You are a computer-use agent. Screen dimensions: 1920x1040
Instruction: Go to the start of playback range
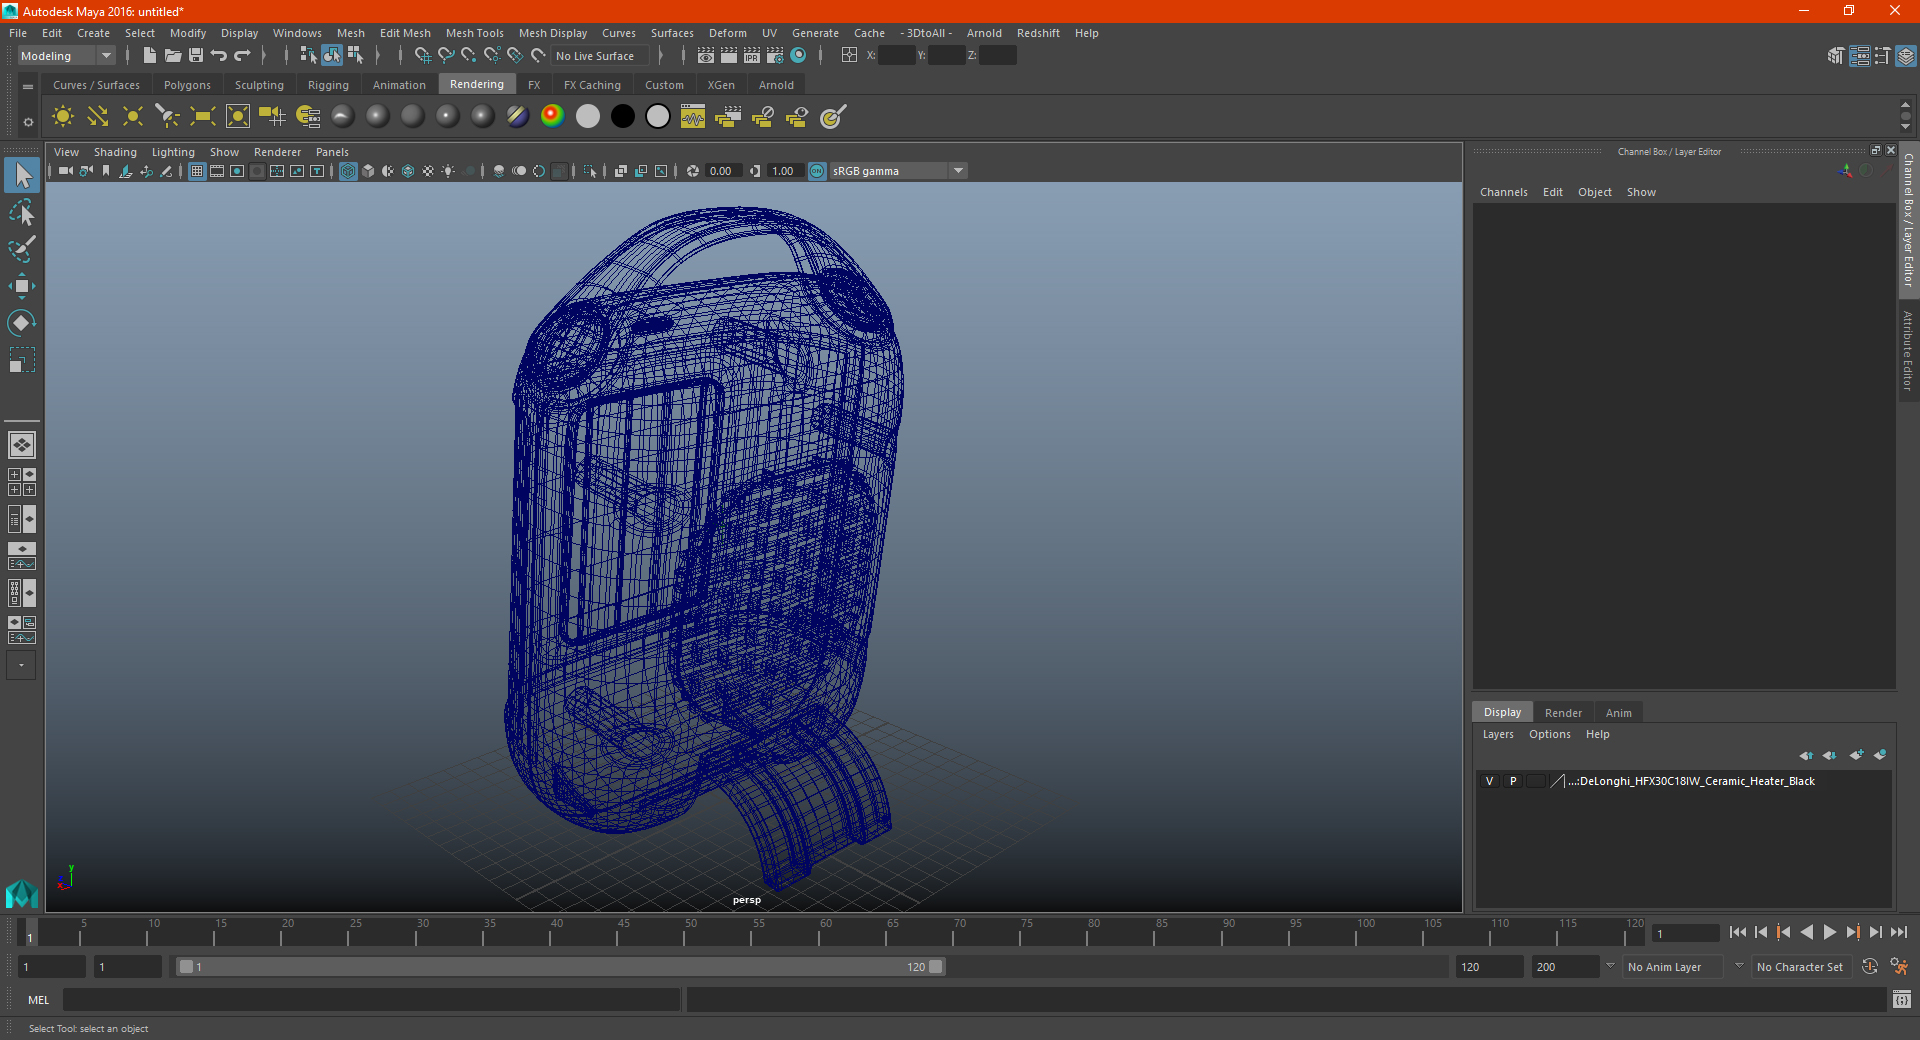click(1738, 932)
